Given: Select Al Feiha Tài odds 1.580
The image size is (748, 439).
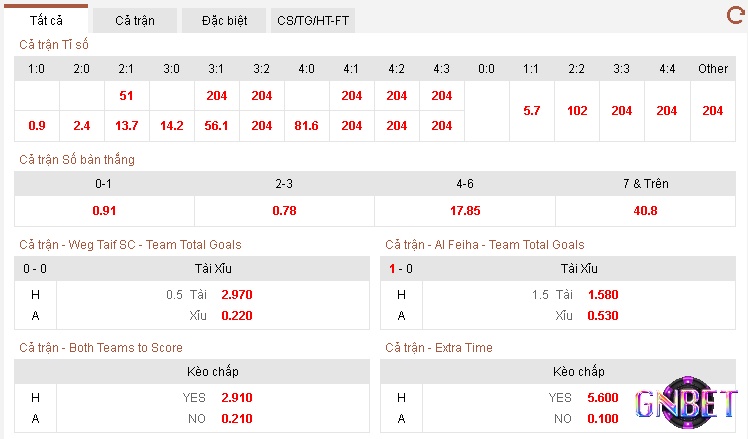Looking at the screenshot, I should pyautogui.click(x=603, y=294).
